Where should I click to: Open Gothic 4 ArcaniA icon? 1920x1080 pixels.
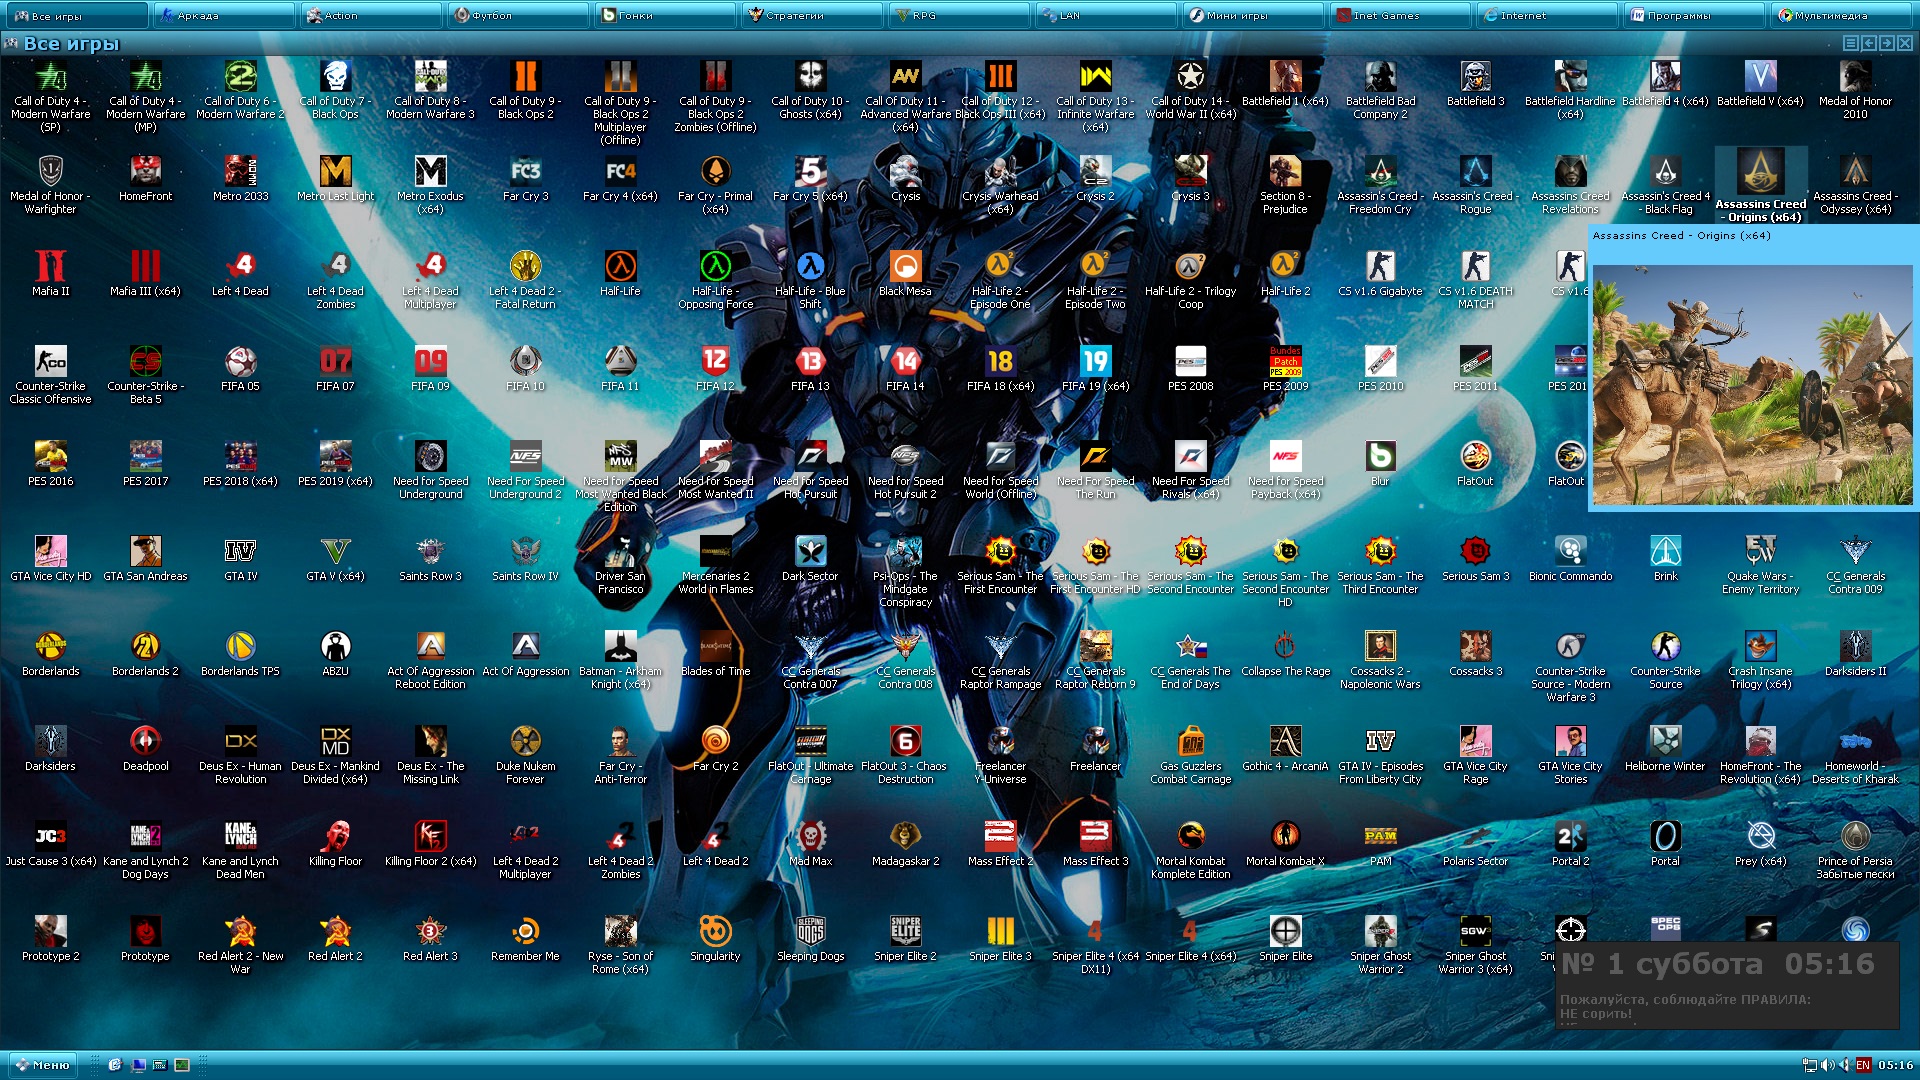[1285, 749]
